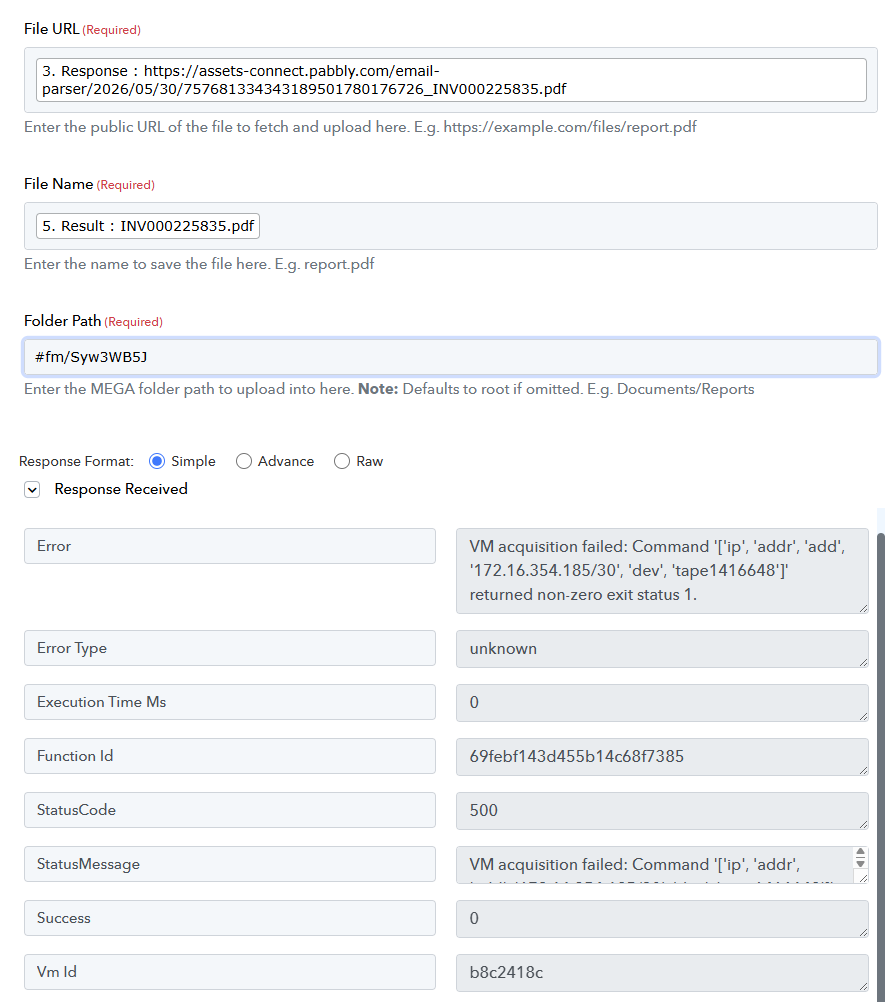Screen dimensions: 894x1002
Task: Click the Error message value box
Action: pos(662,571)
